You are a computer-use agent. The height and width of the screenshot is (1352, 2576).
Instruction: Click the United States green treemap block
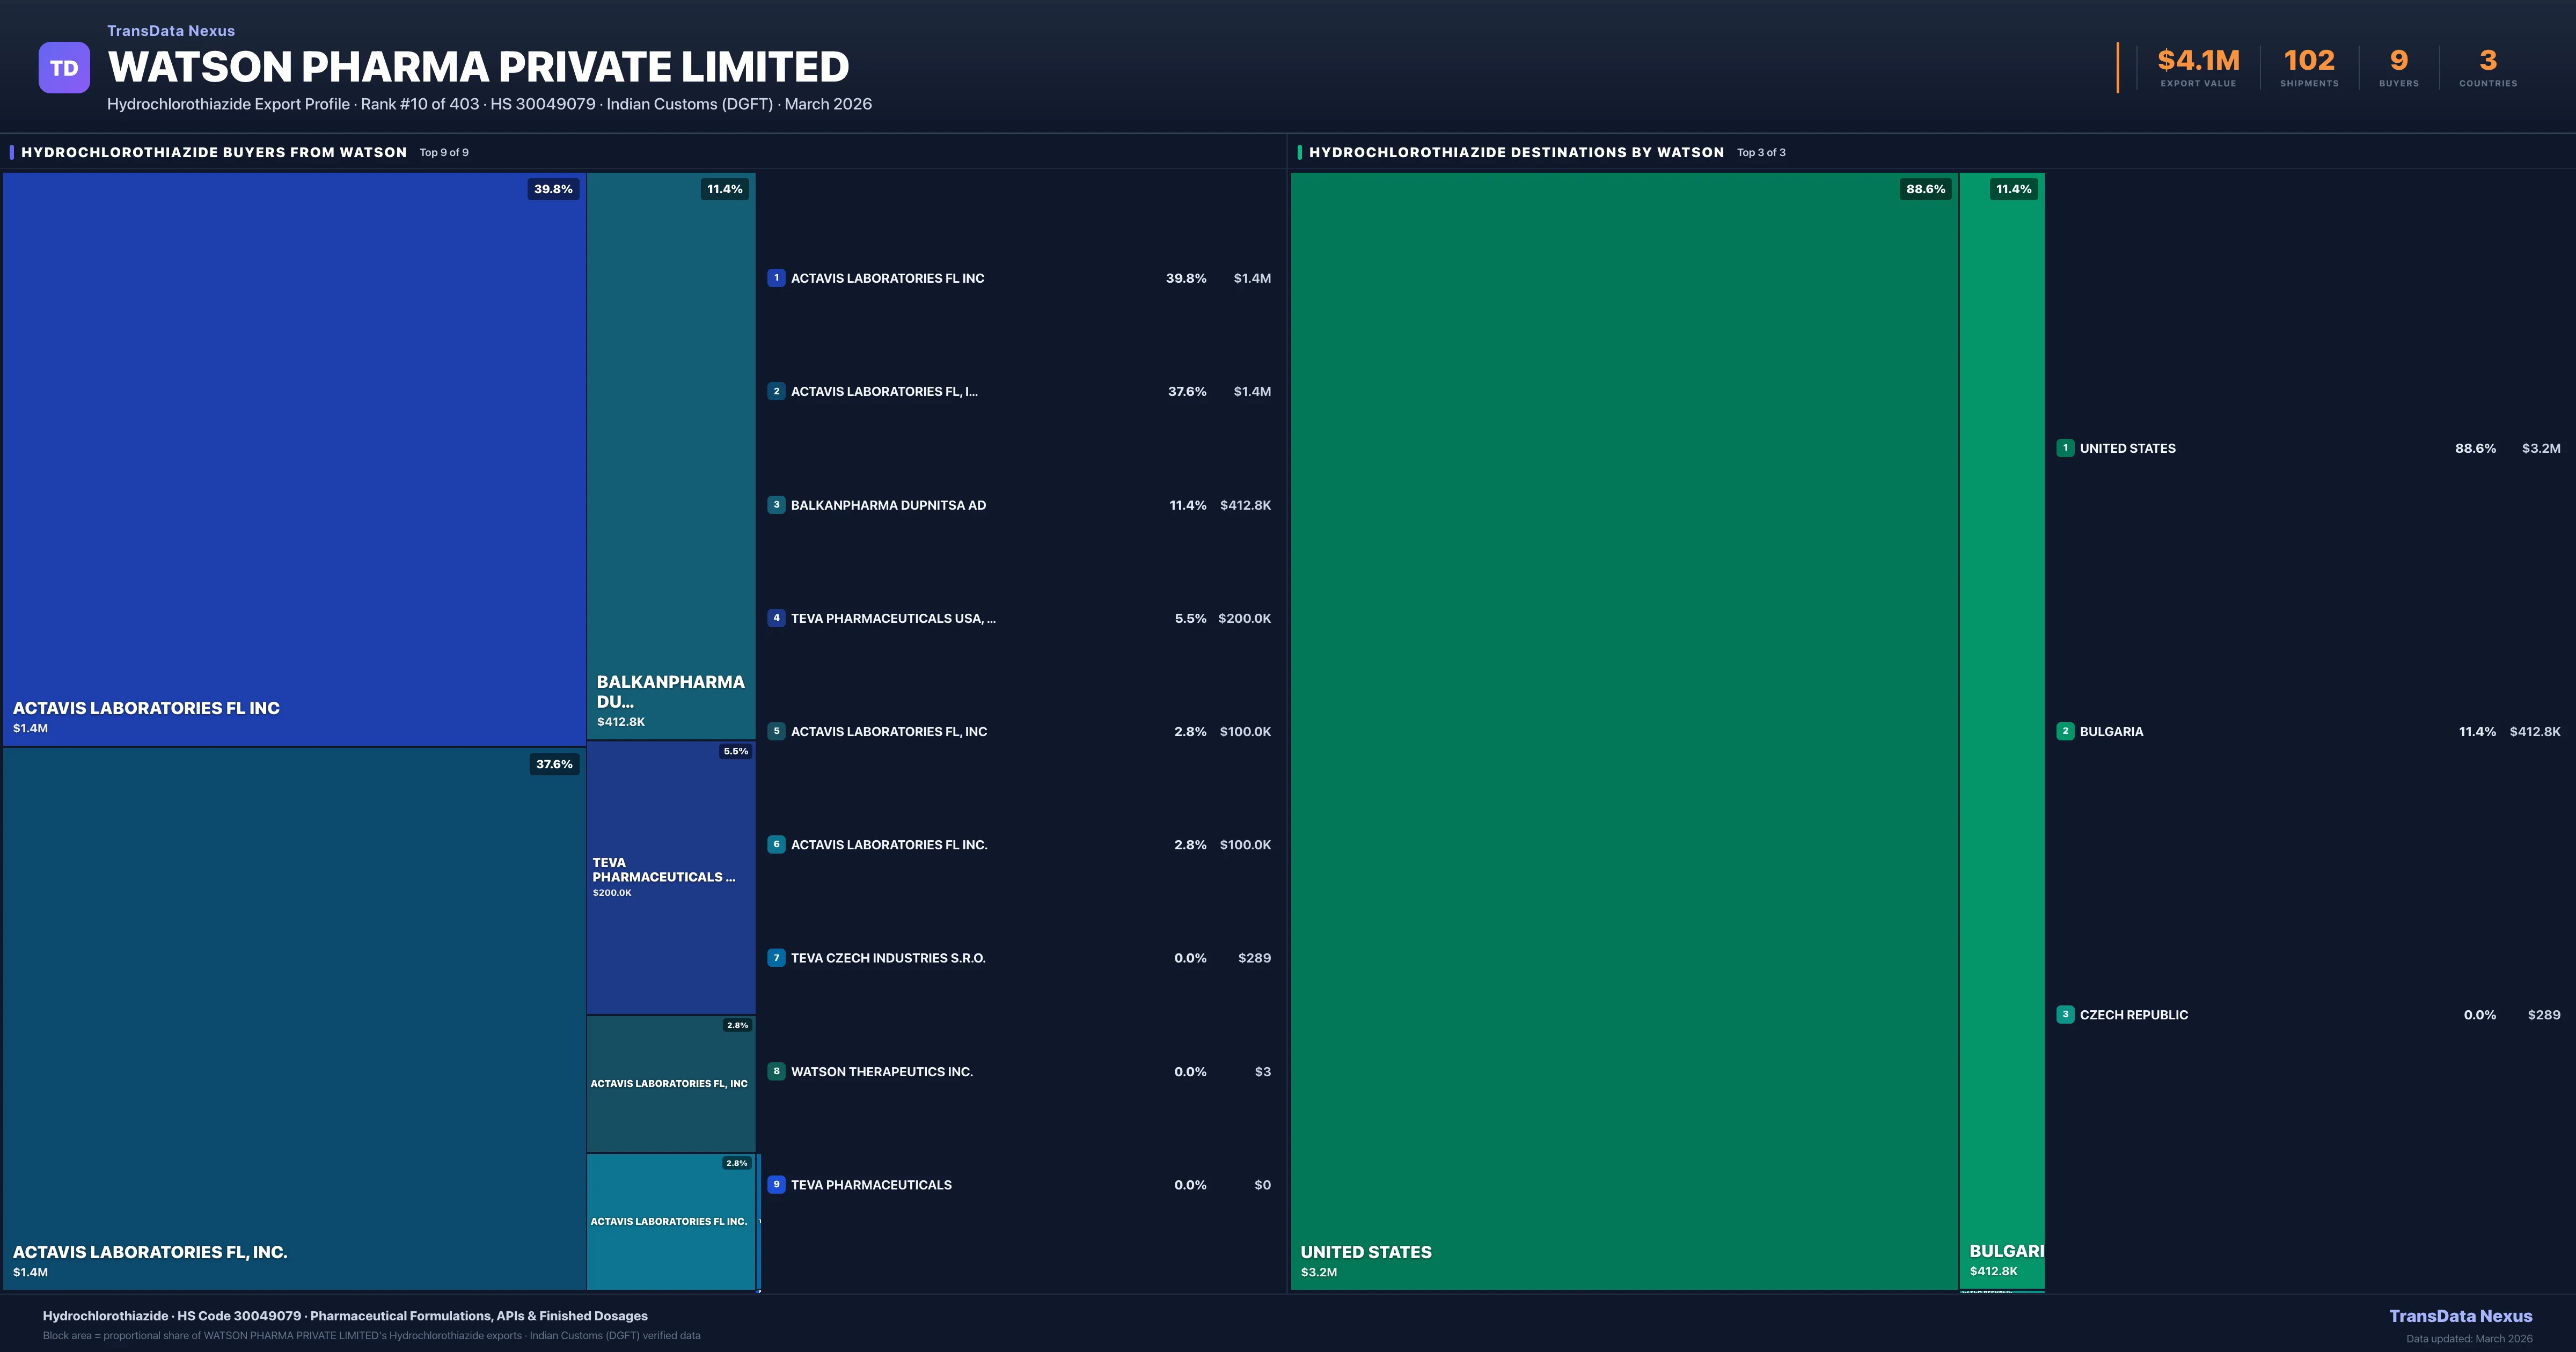(1624, 730)
